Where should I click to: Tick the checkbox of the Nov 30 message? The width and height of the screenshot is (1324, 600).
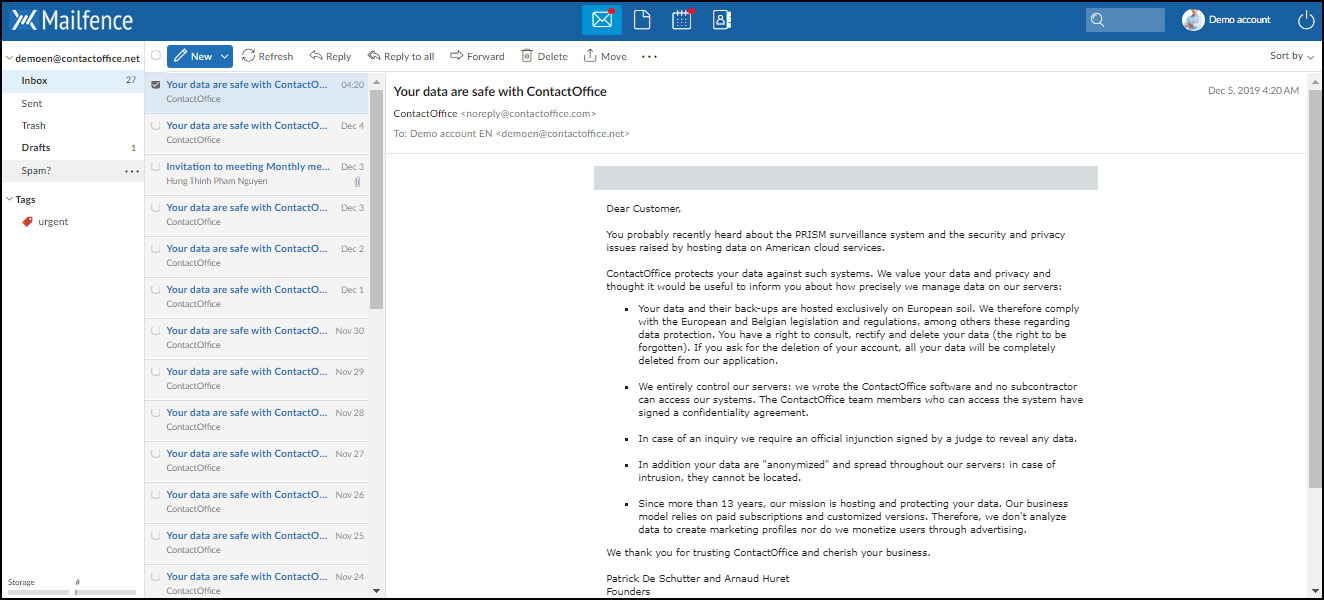155,331
